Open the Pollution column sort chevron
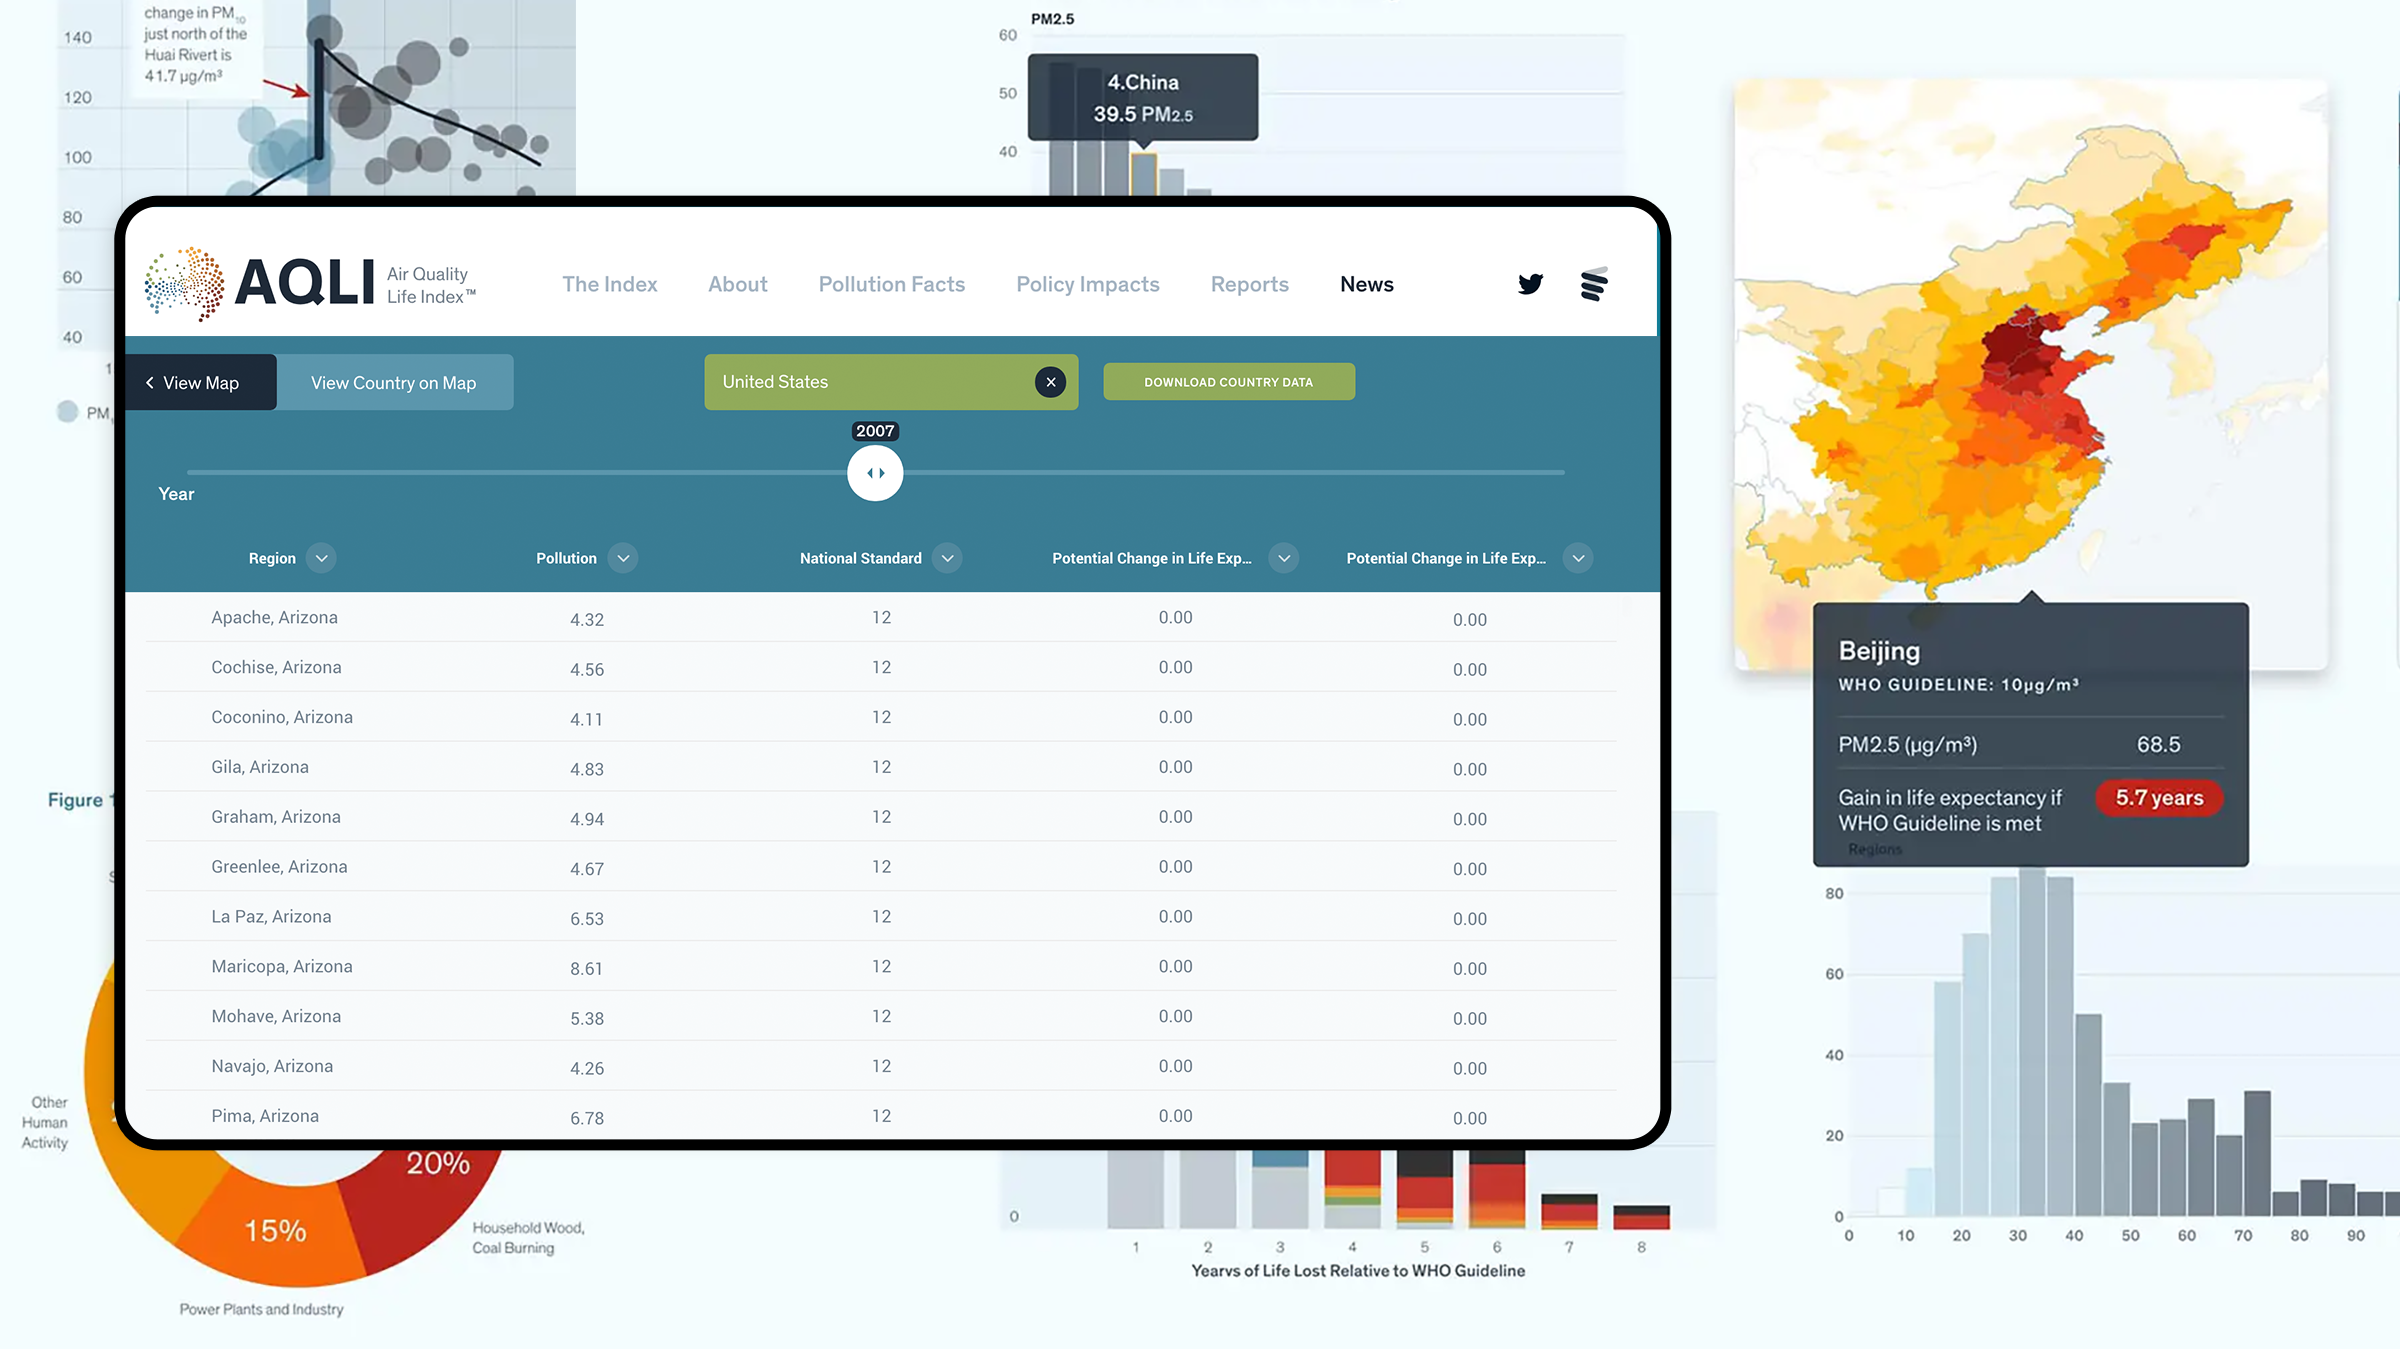Screen dimensions: 2400x1349 pyautogui.click(x=623, y=558)
